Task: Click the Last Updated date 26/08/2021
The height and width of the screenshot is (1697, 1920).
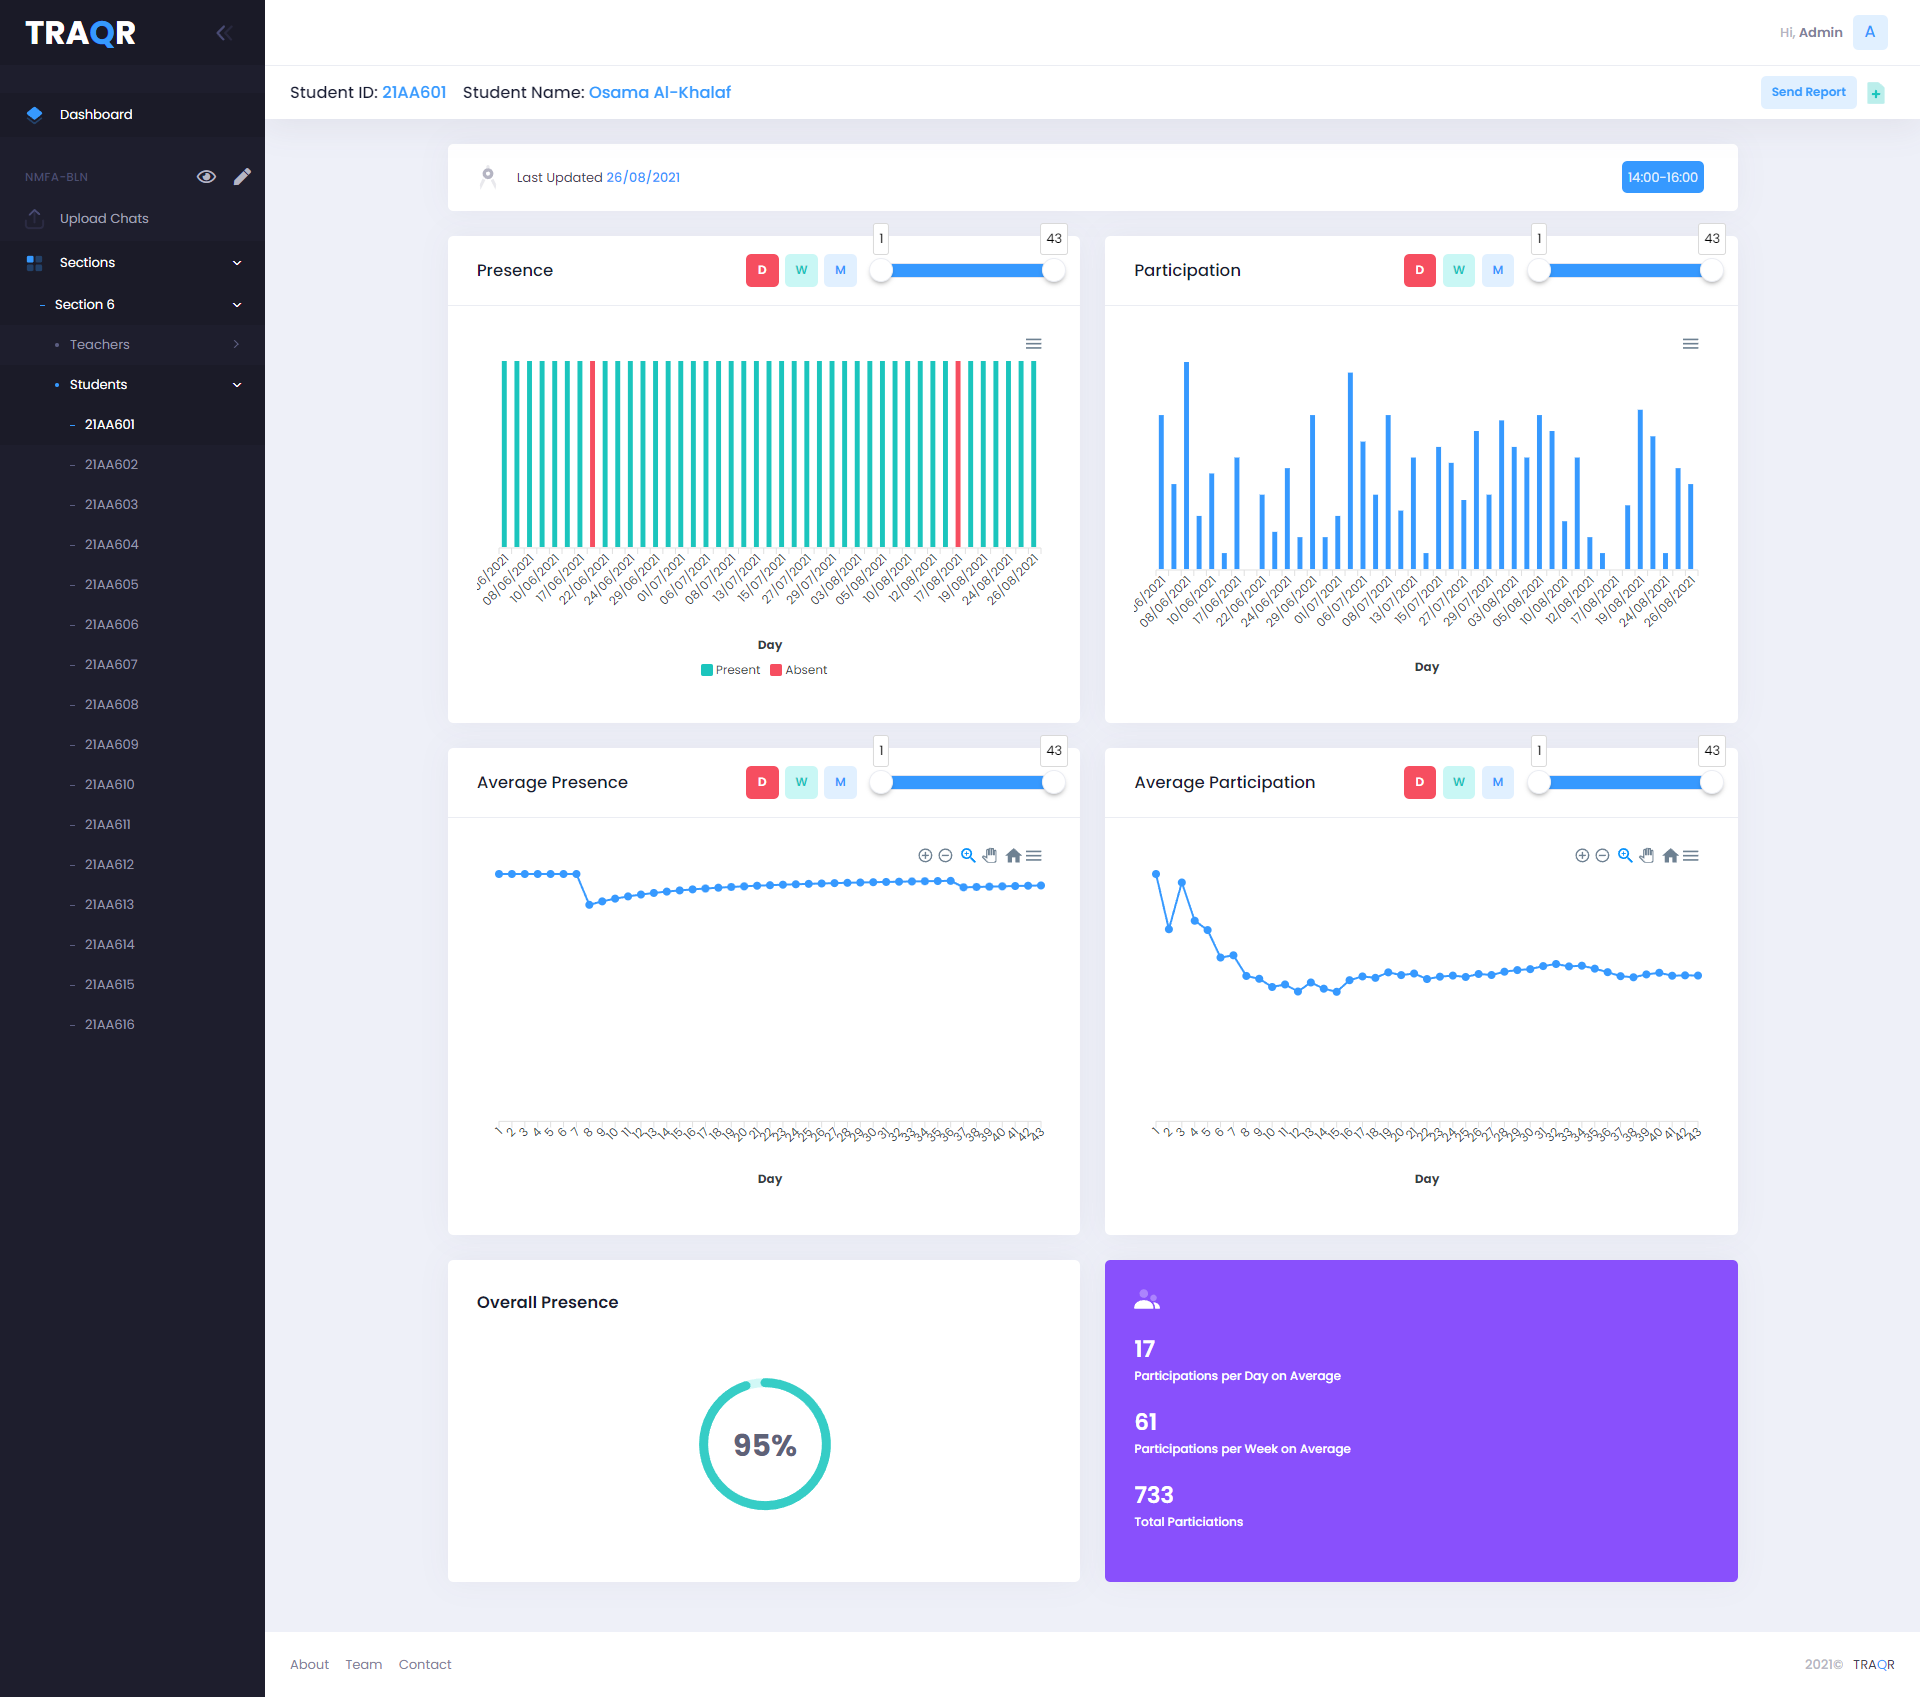Action: tap(643, 177)
